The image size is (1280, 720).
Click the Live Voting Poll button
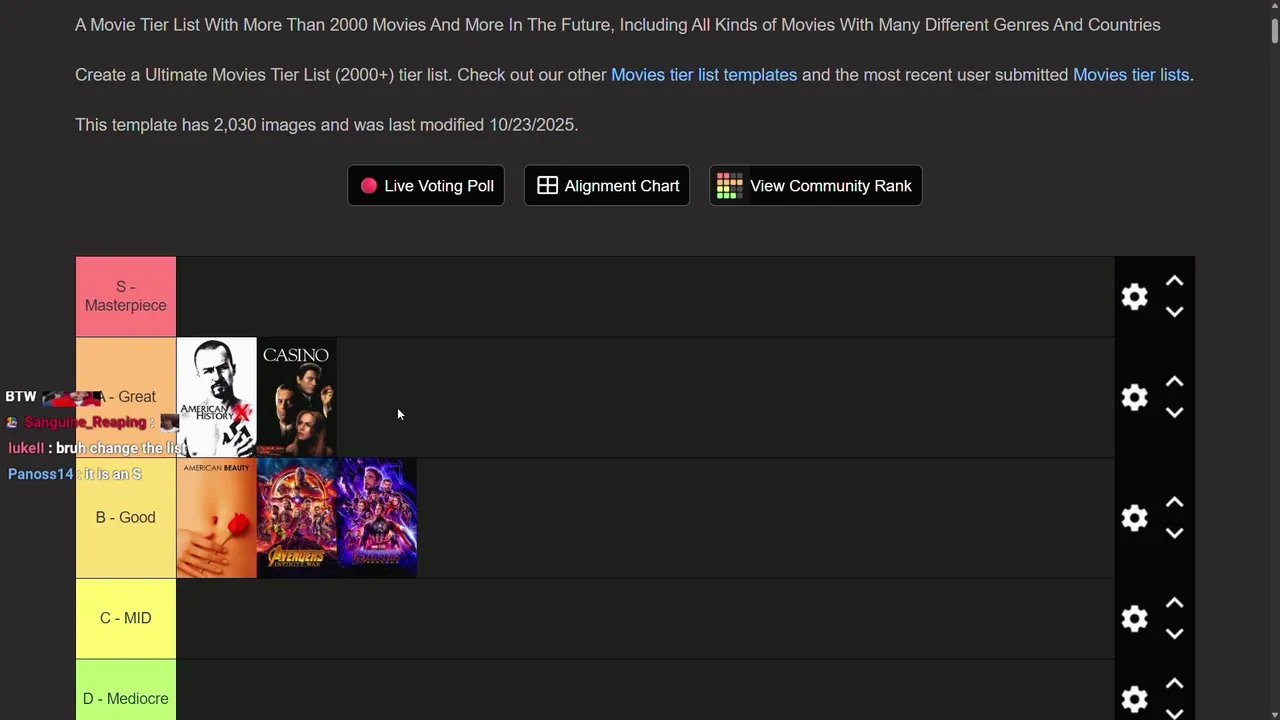(x=426, y=186)
